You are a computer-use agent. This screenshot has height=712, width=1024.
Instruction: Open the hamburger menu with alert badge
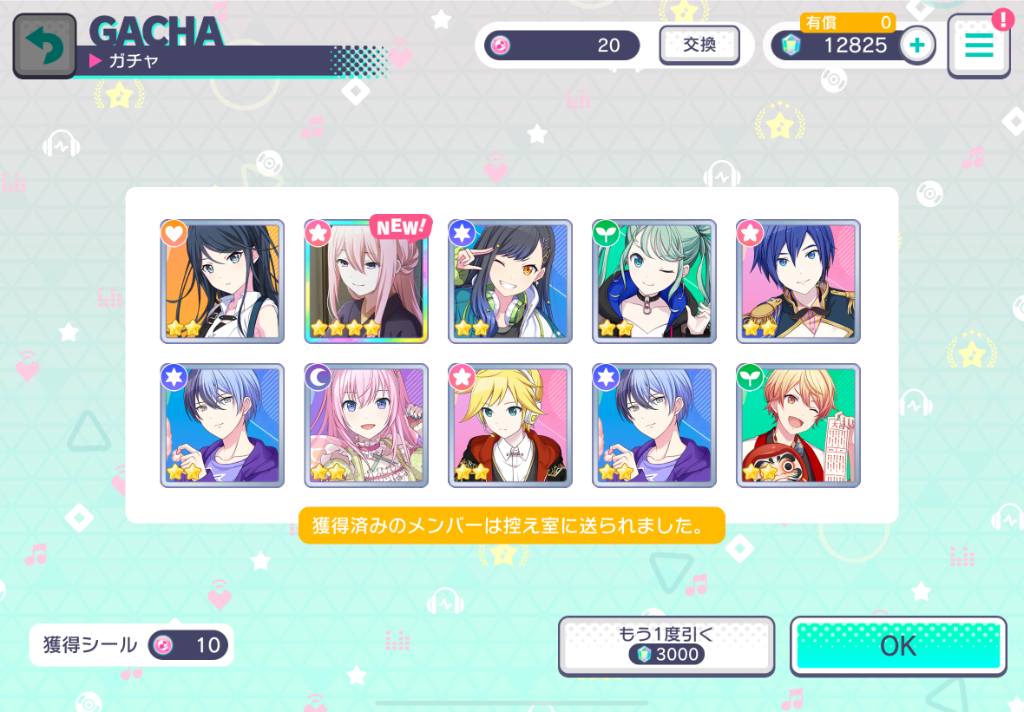pos(979,45)
